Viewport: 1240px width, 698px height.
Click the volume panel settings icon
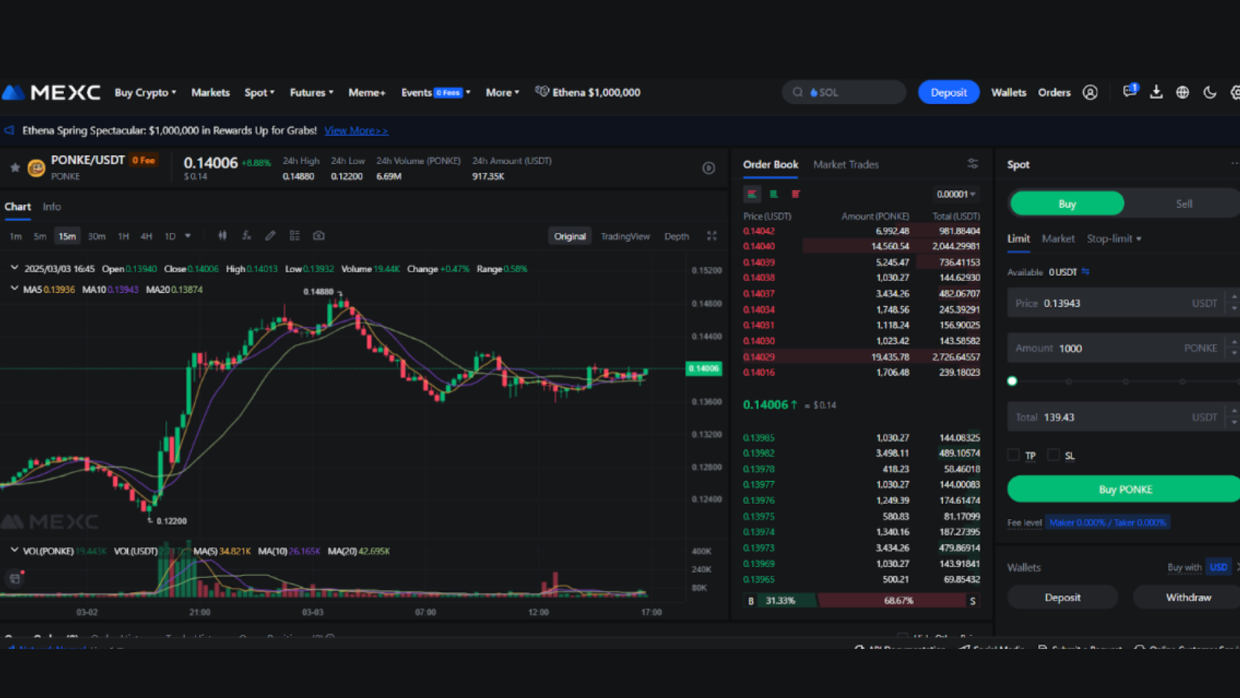click(15, 578)
